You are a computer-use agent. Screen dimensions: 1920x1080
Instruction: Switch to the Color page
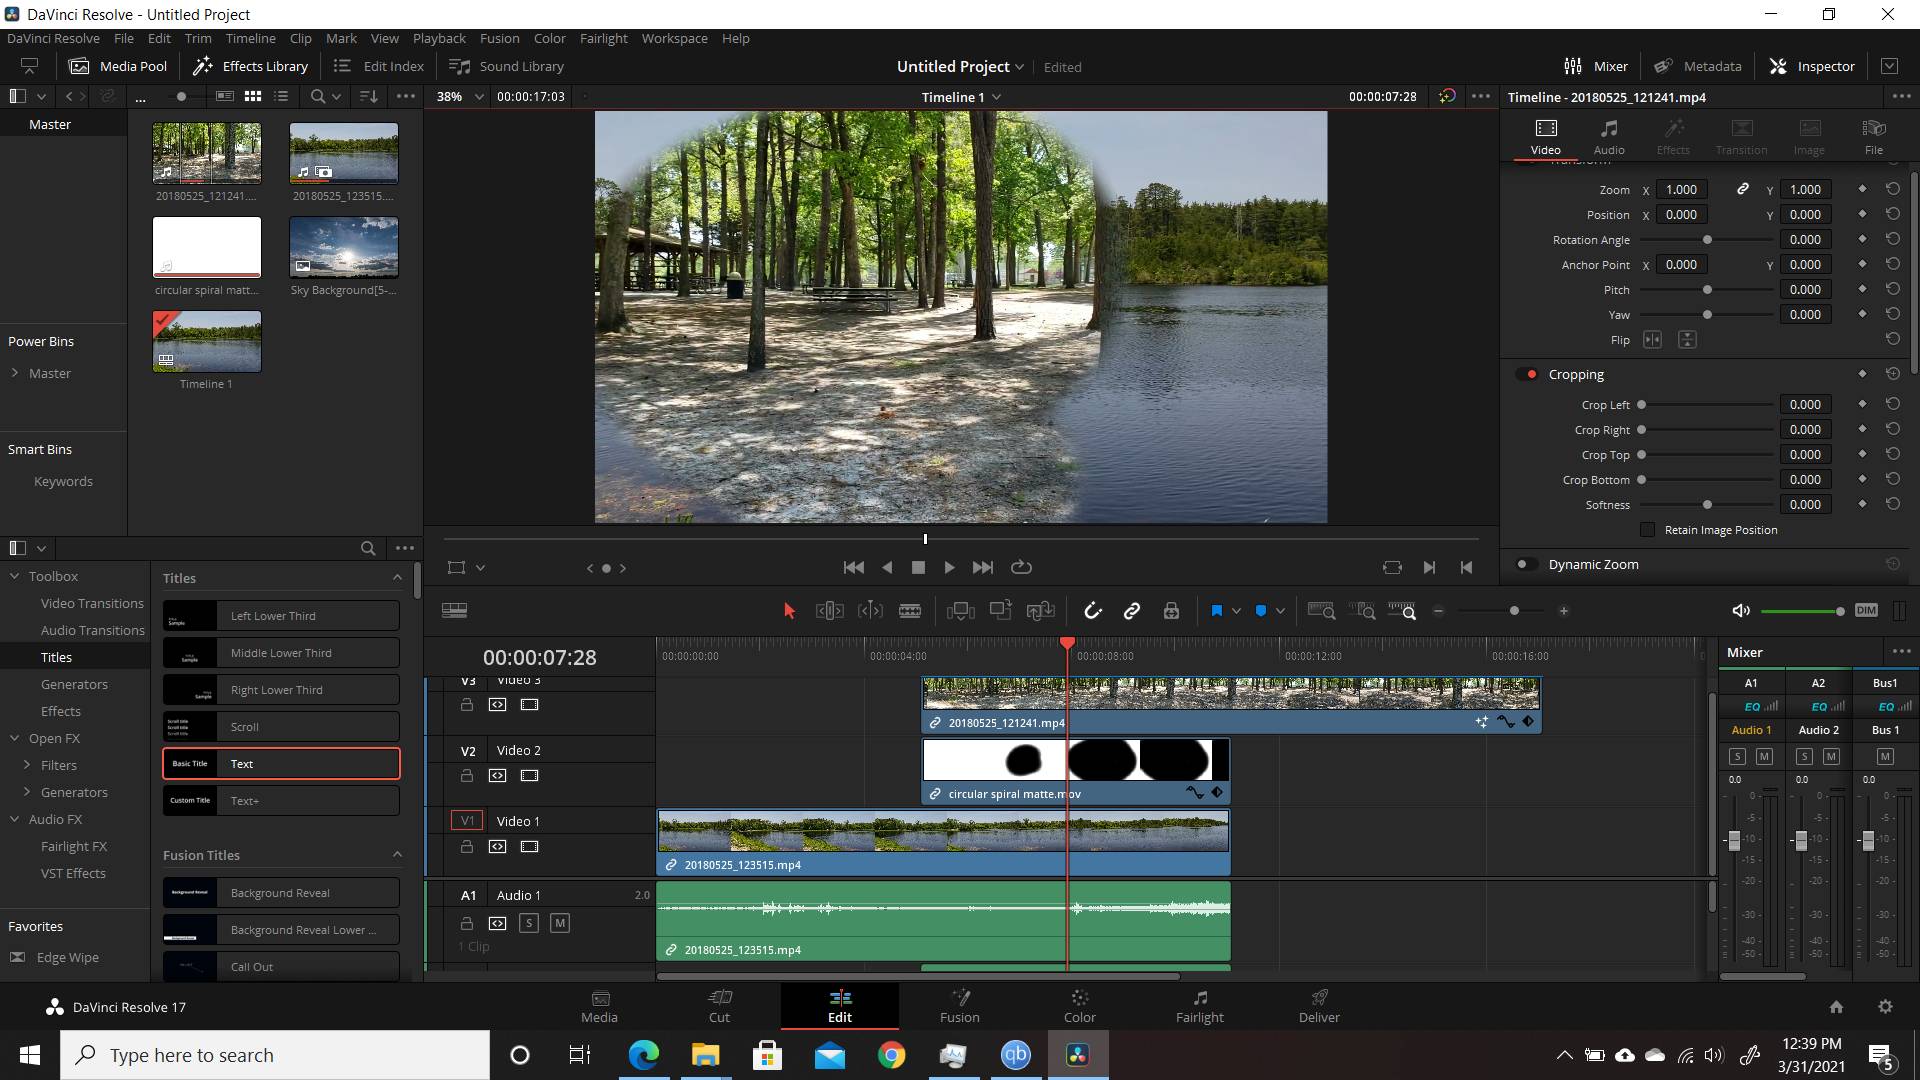click(x=1079, y=1006)
